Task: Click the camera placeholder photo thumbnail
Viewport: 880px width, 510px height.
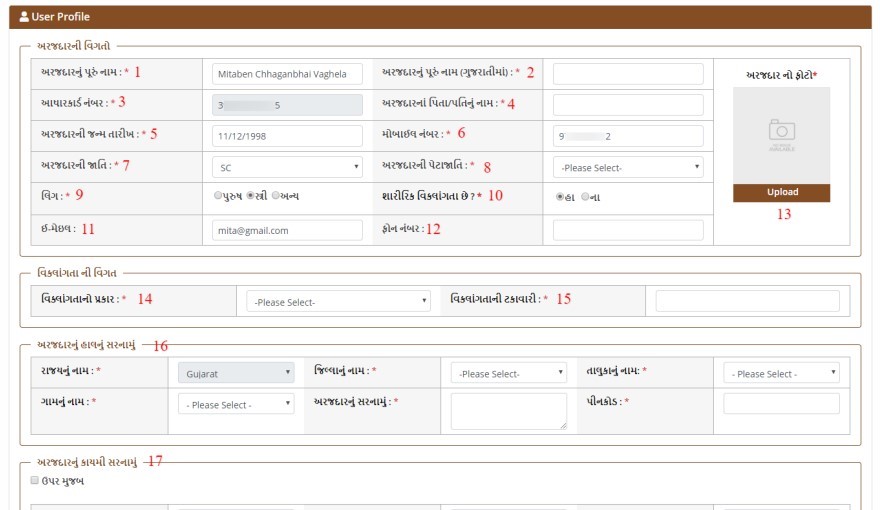Action: [x=781, y=135]
